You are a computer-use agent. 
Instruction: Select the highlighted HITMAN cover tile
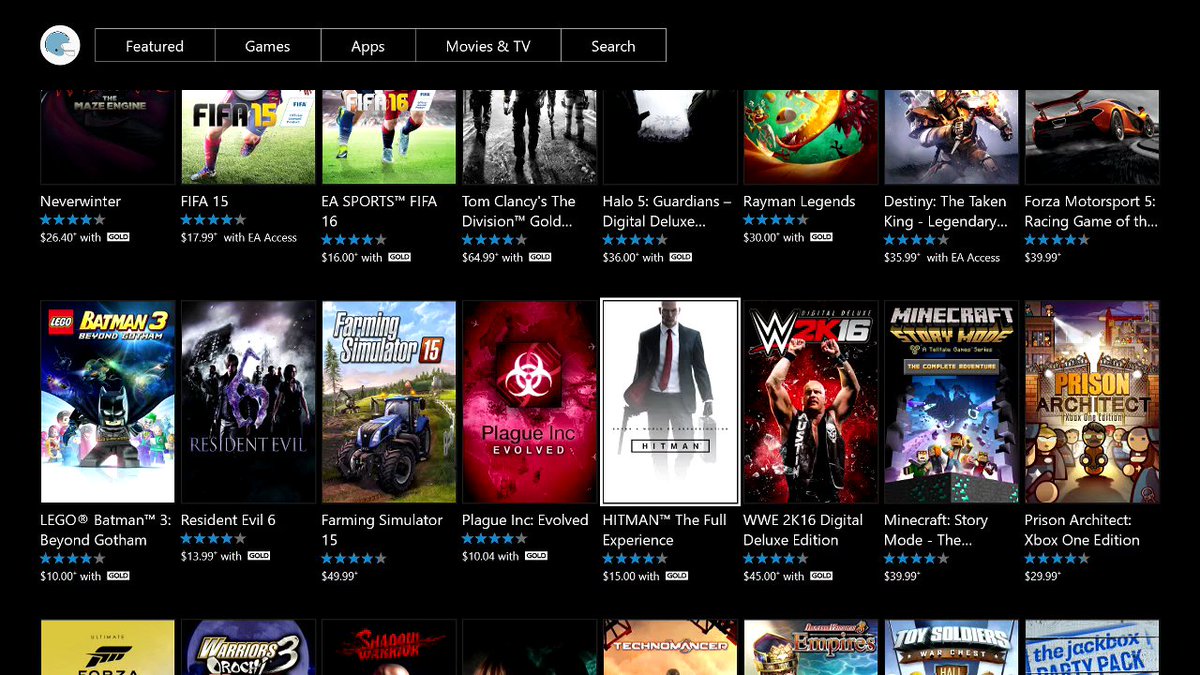click(670, 401)
